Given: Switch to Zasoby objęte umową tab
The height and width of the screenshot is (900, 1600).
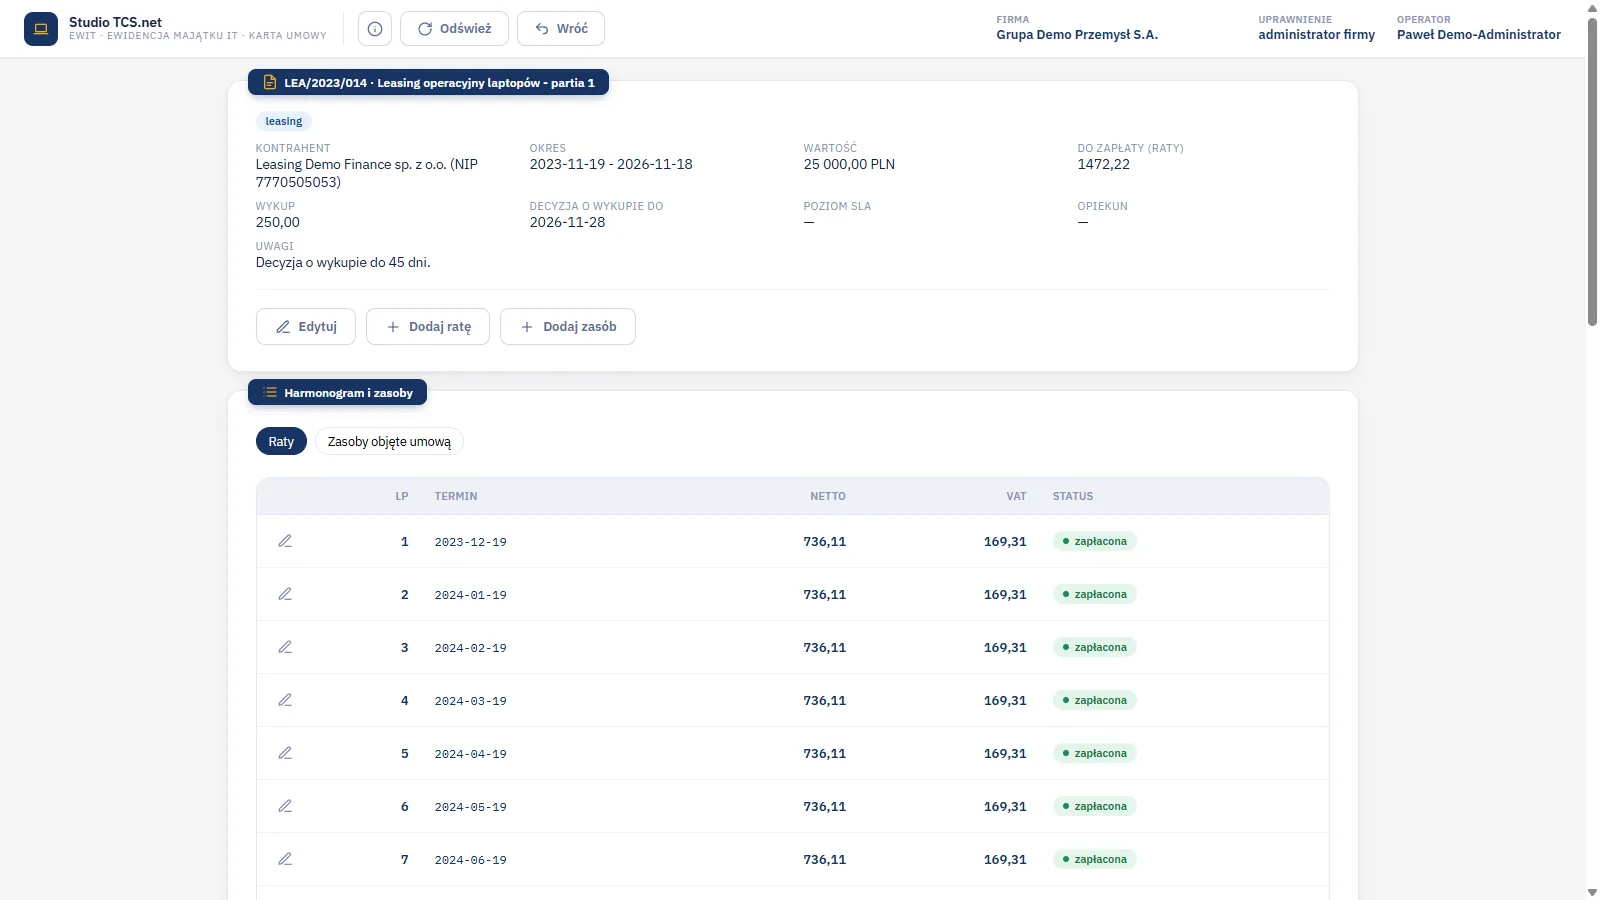Looking at the screenshot, I should coord(389,441).
